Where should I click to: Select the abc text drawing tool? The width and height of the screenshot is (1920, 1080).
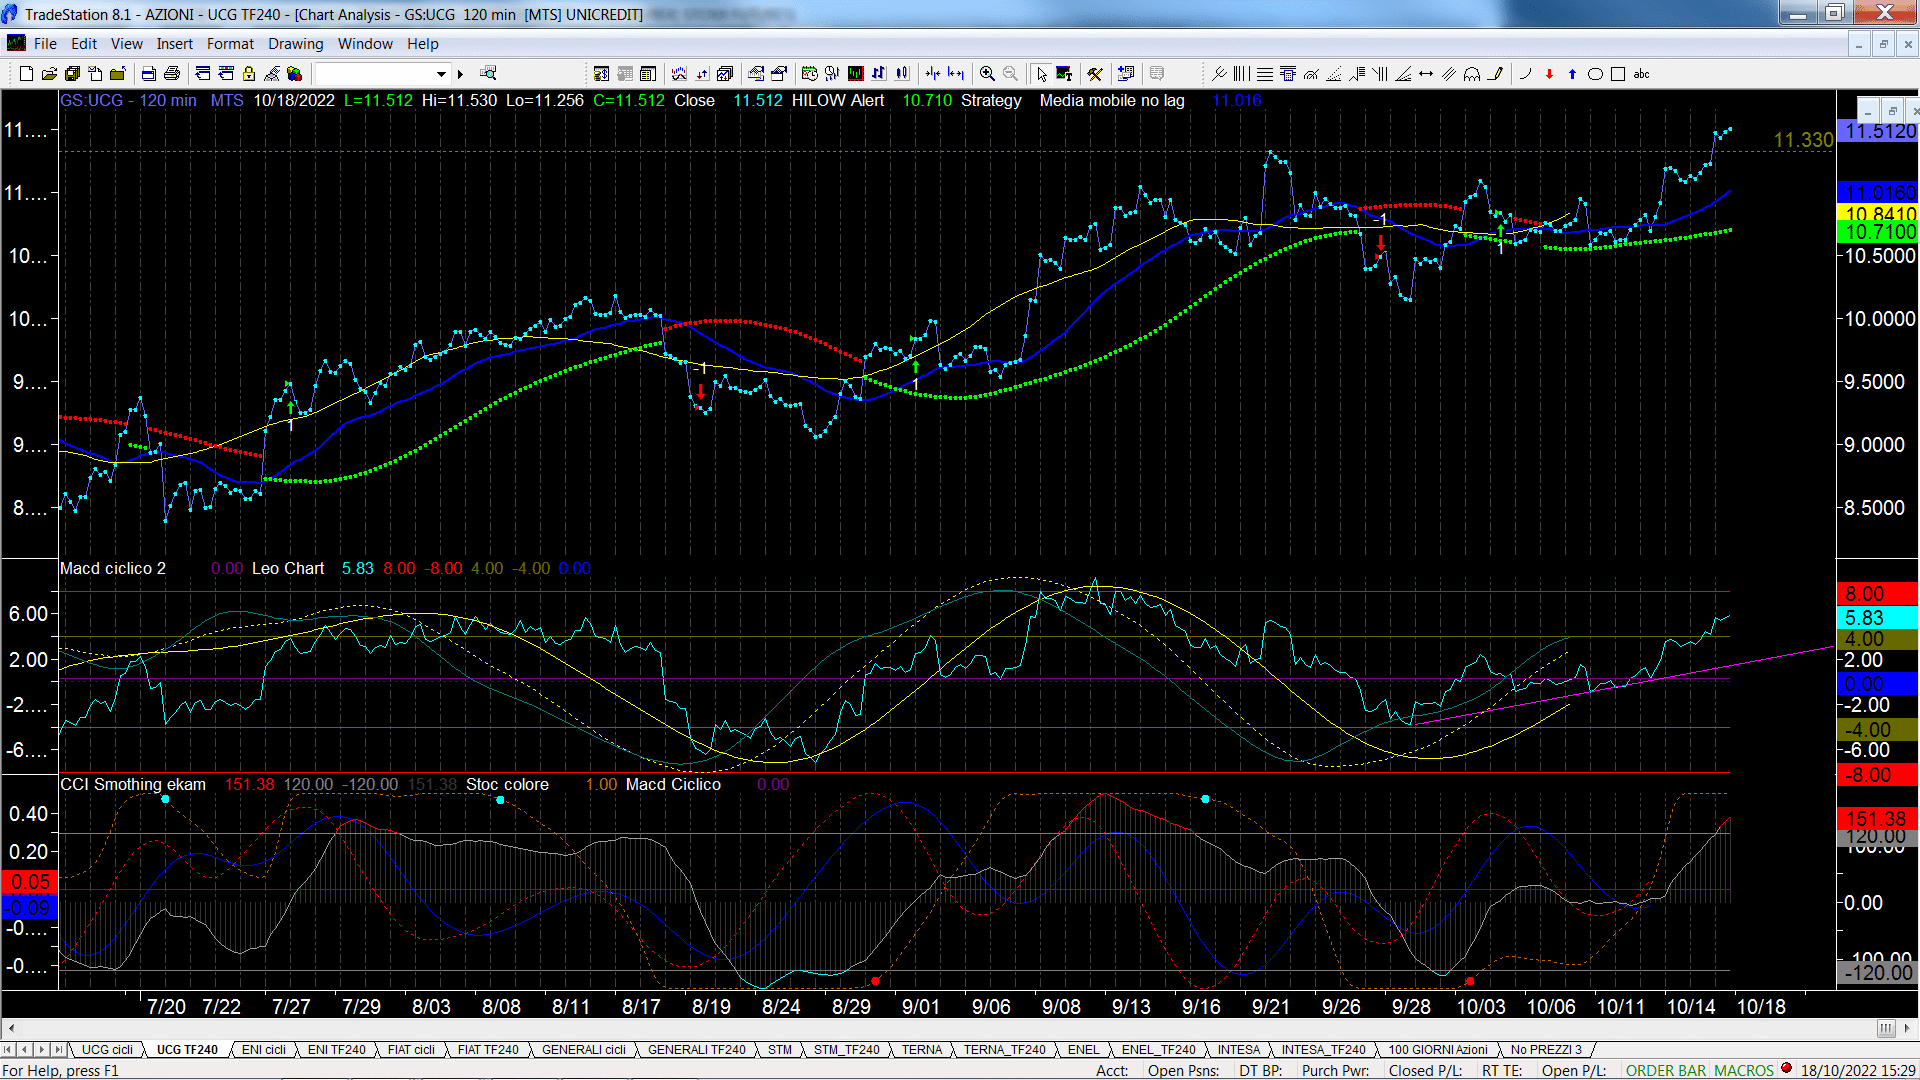click(1641, 74)
